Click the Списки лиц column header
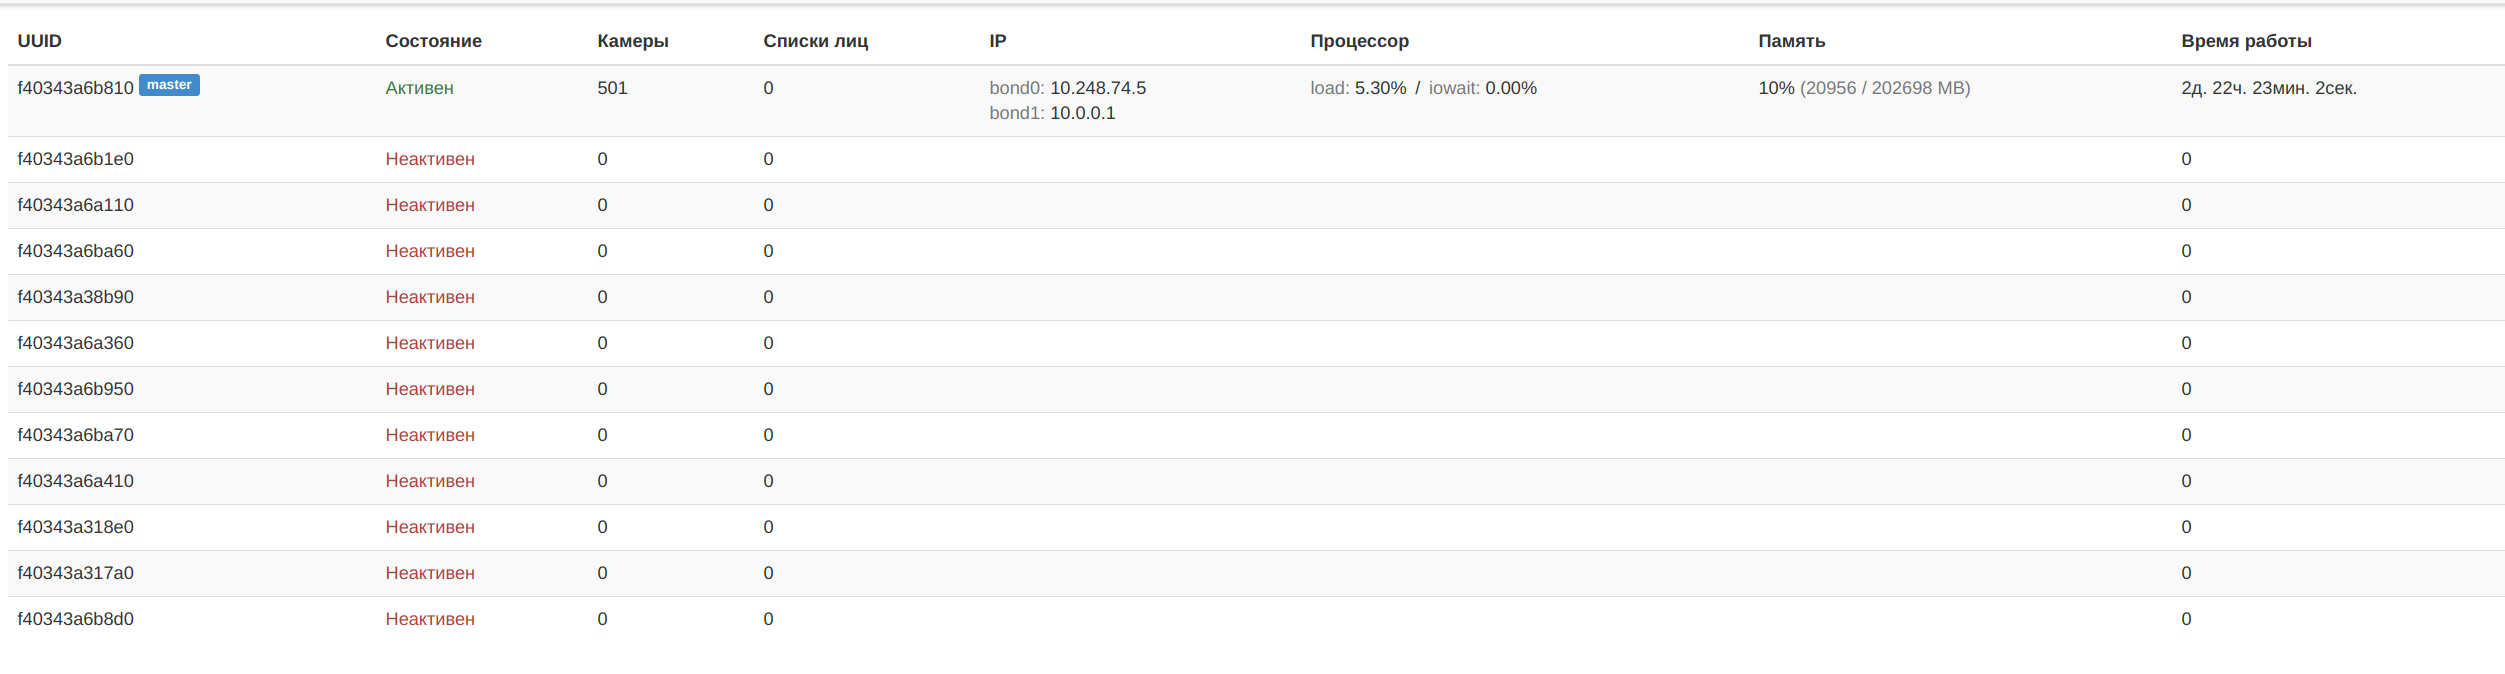 pyautogui.click(x=815, y=41)
